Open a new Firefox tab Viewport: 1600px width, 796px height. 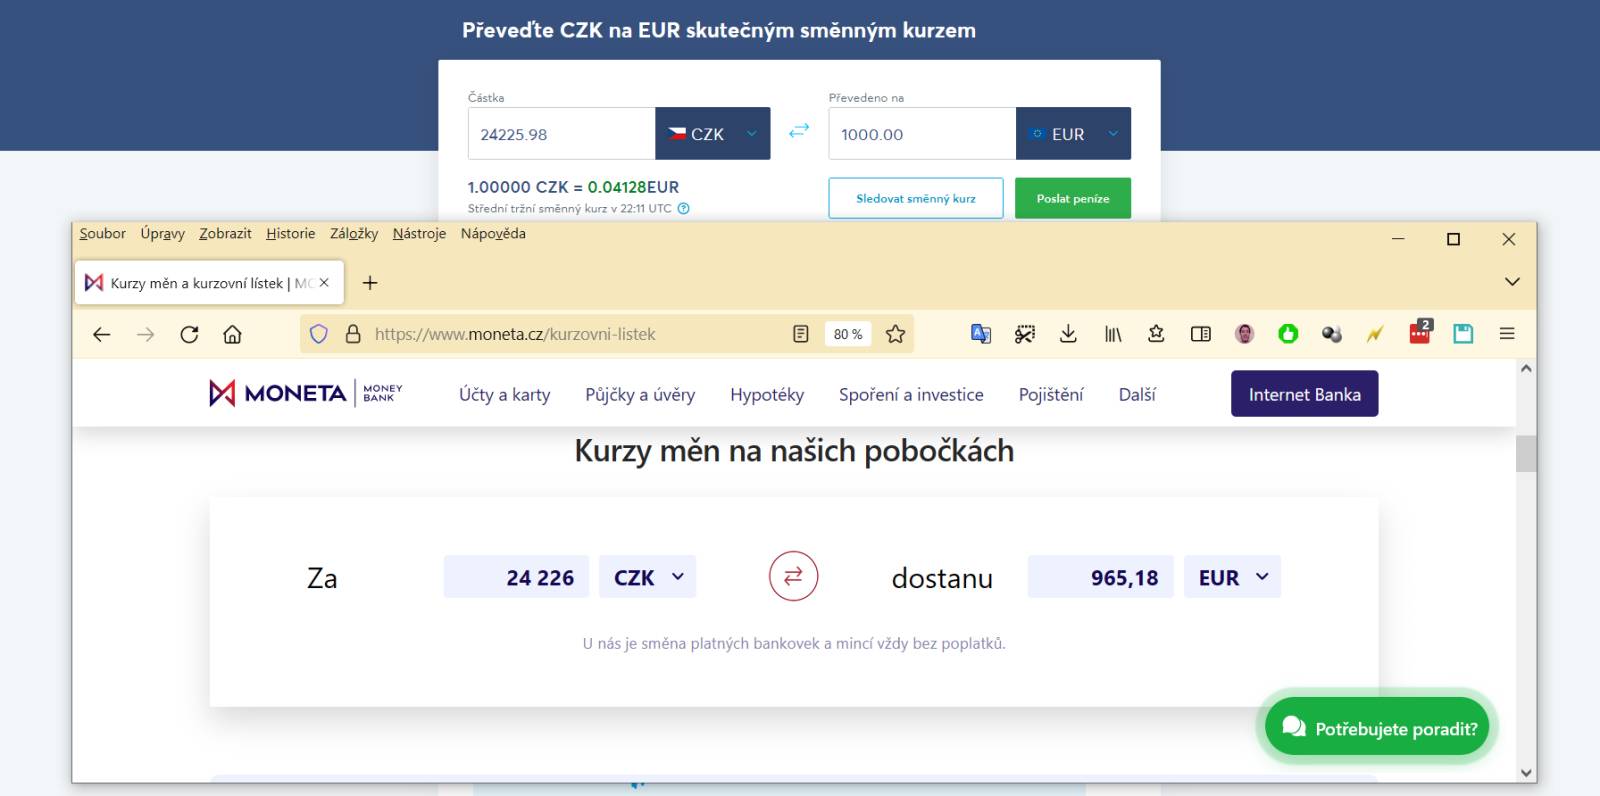coord(370,283)
